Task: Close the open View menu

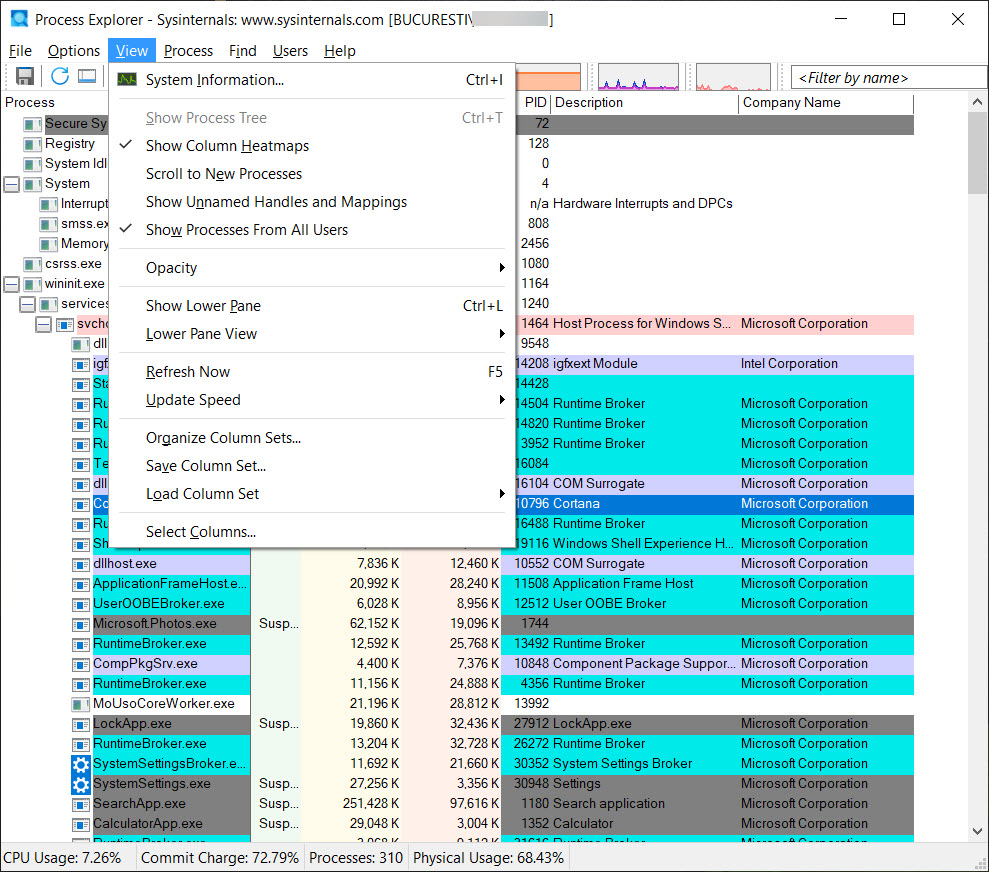Action: [x=131, y=50]
